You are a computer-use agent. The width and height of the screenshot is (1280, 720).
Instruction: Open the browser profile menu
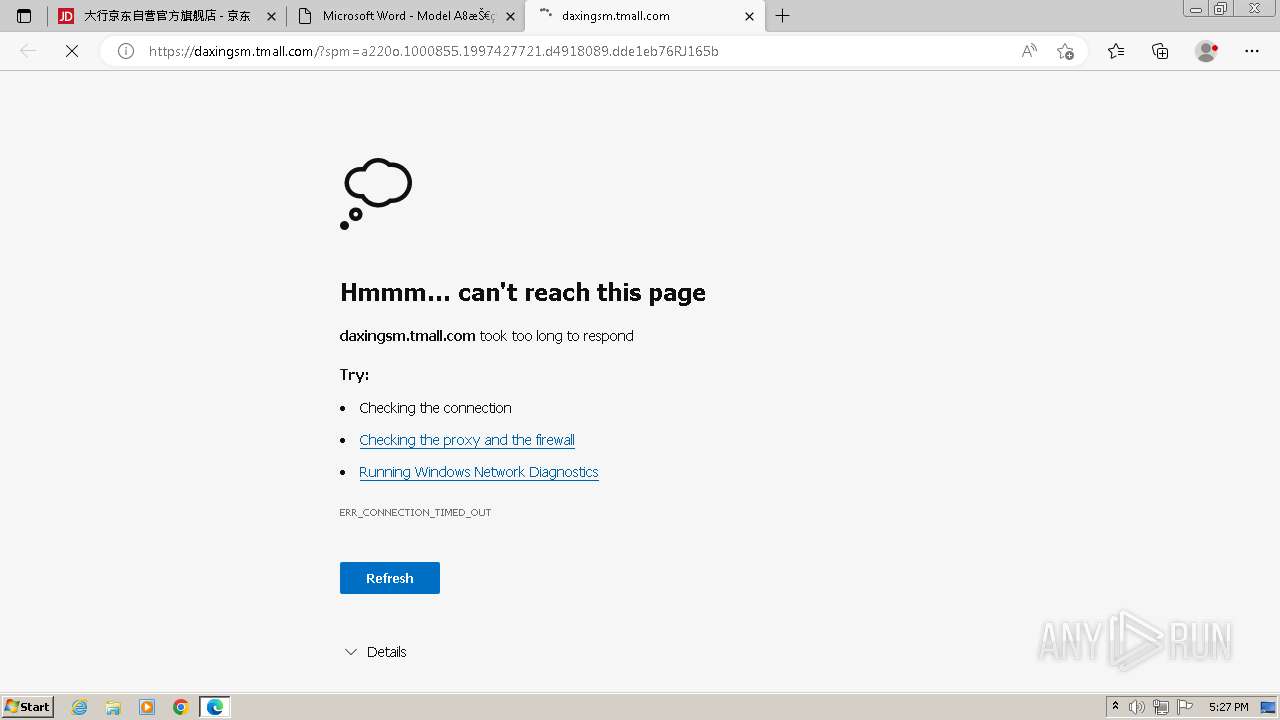[1207, 51]
